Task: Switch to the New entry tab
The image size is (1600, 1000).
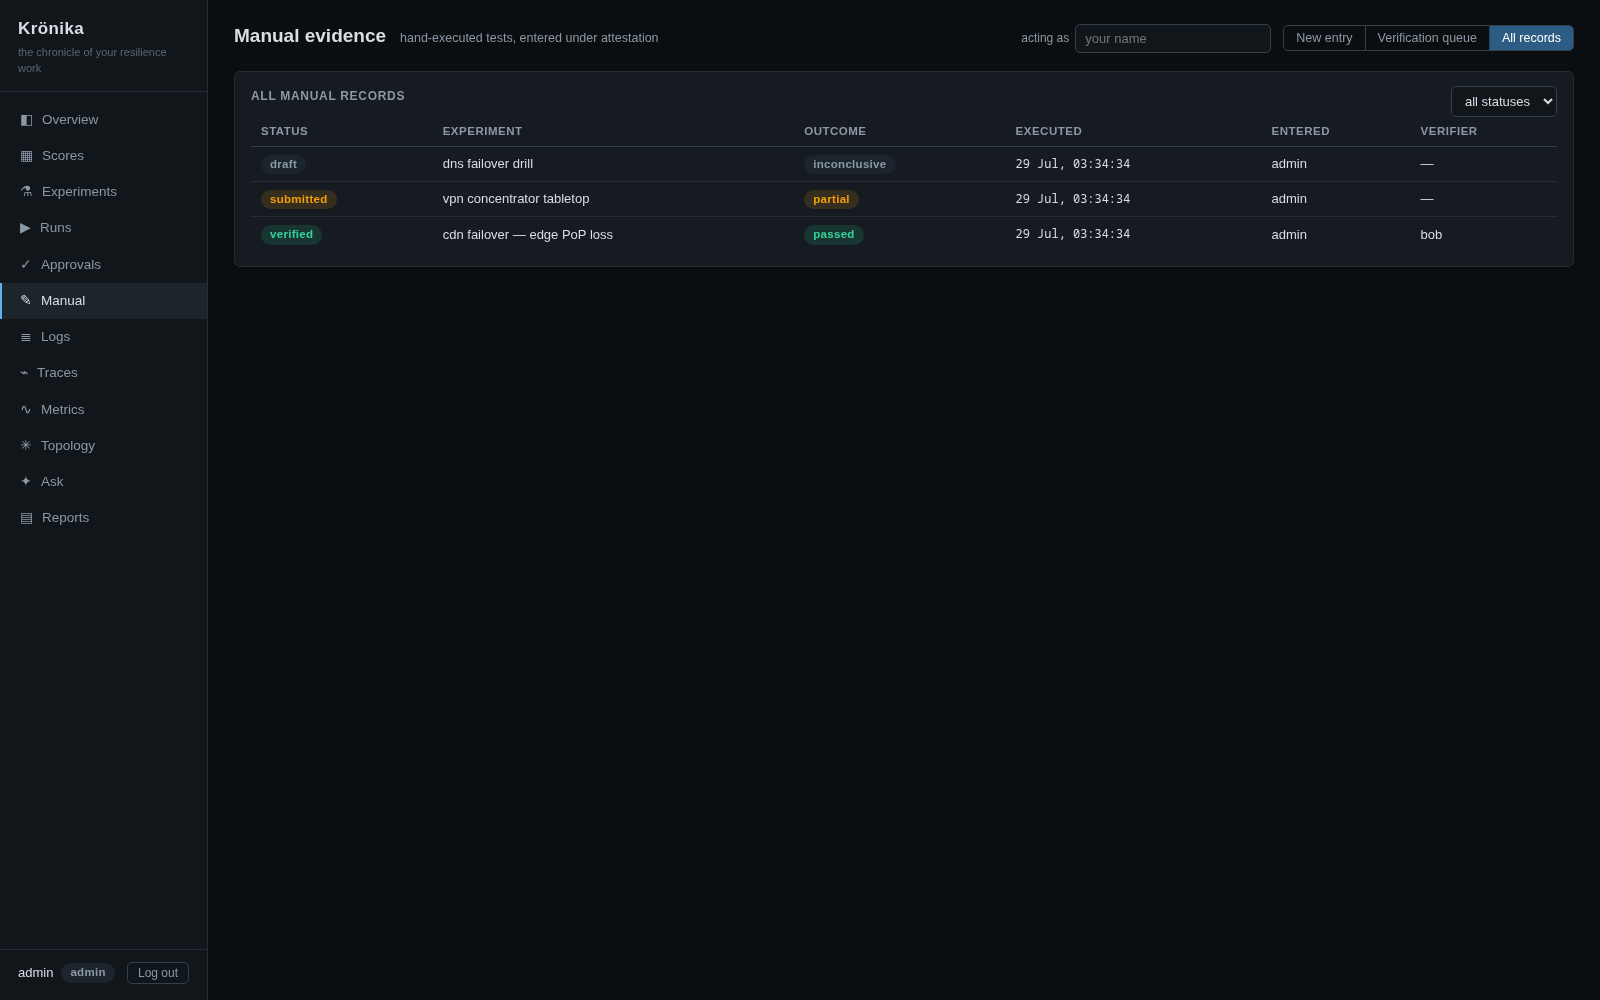Action: coord(1324,38)
